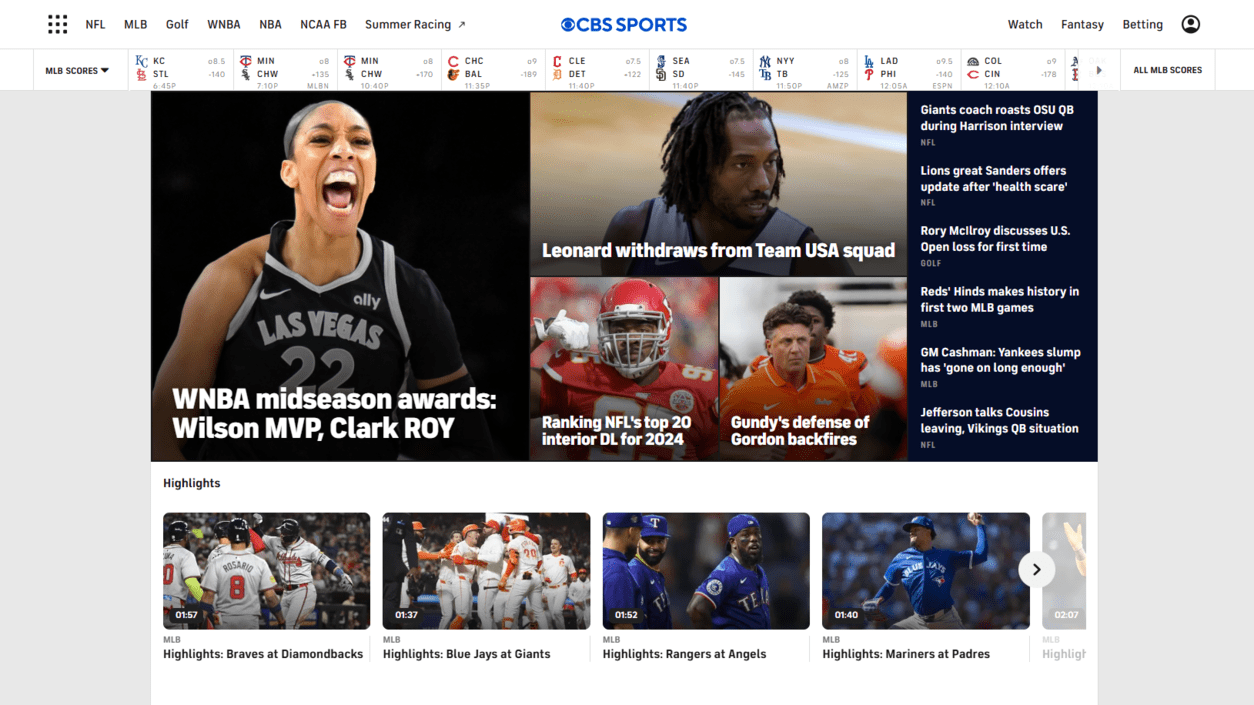The width and height of the screenshot is (1254, 705).
Task: Click the Yankees logo in scores bar
Action: pos(765,61)
